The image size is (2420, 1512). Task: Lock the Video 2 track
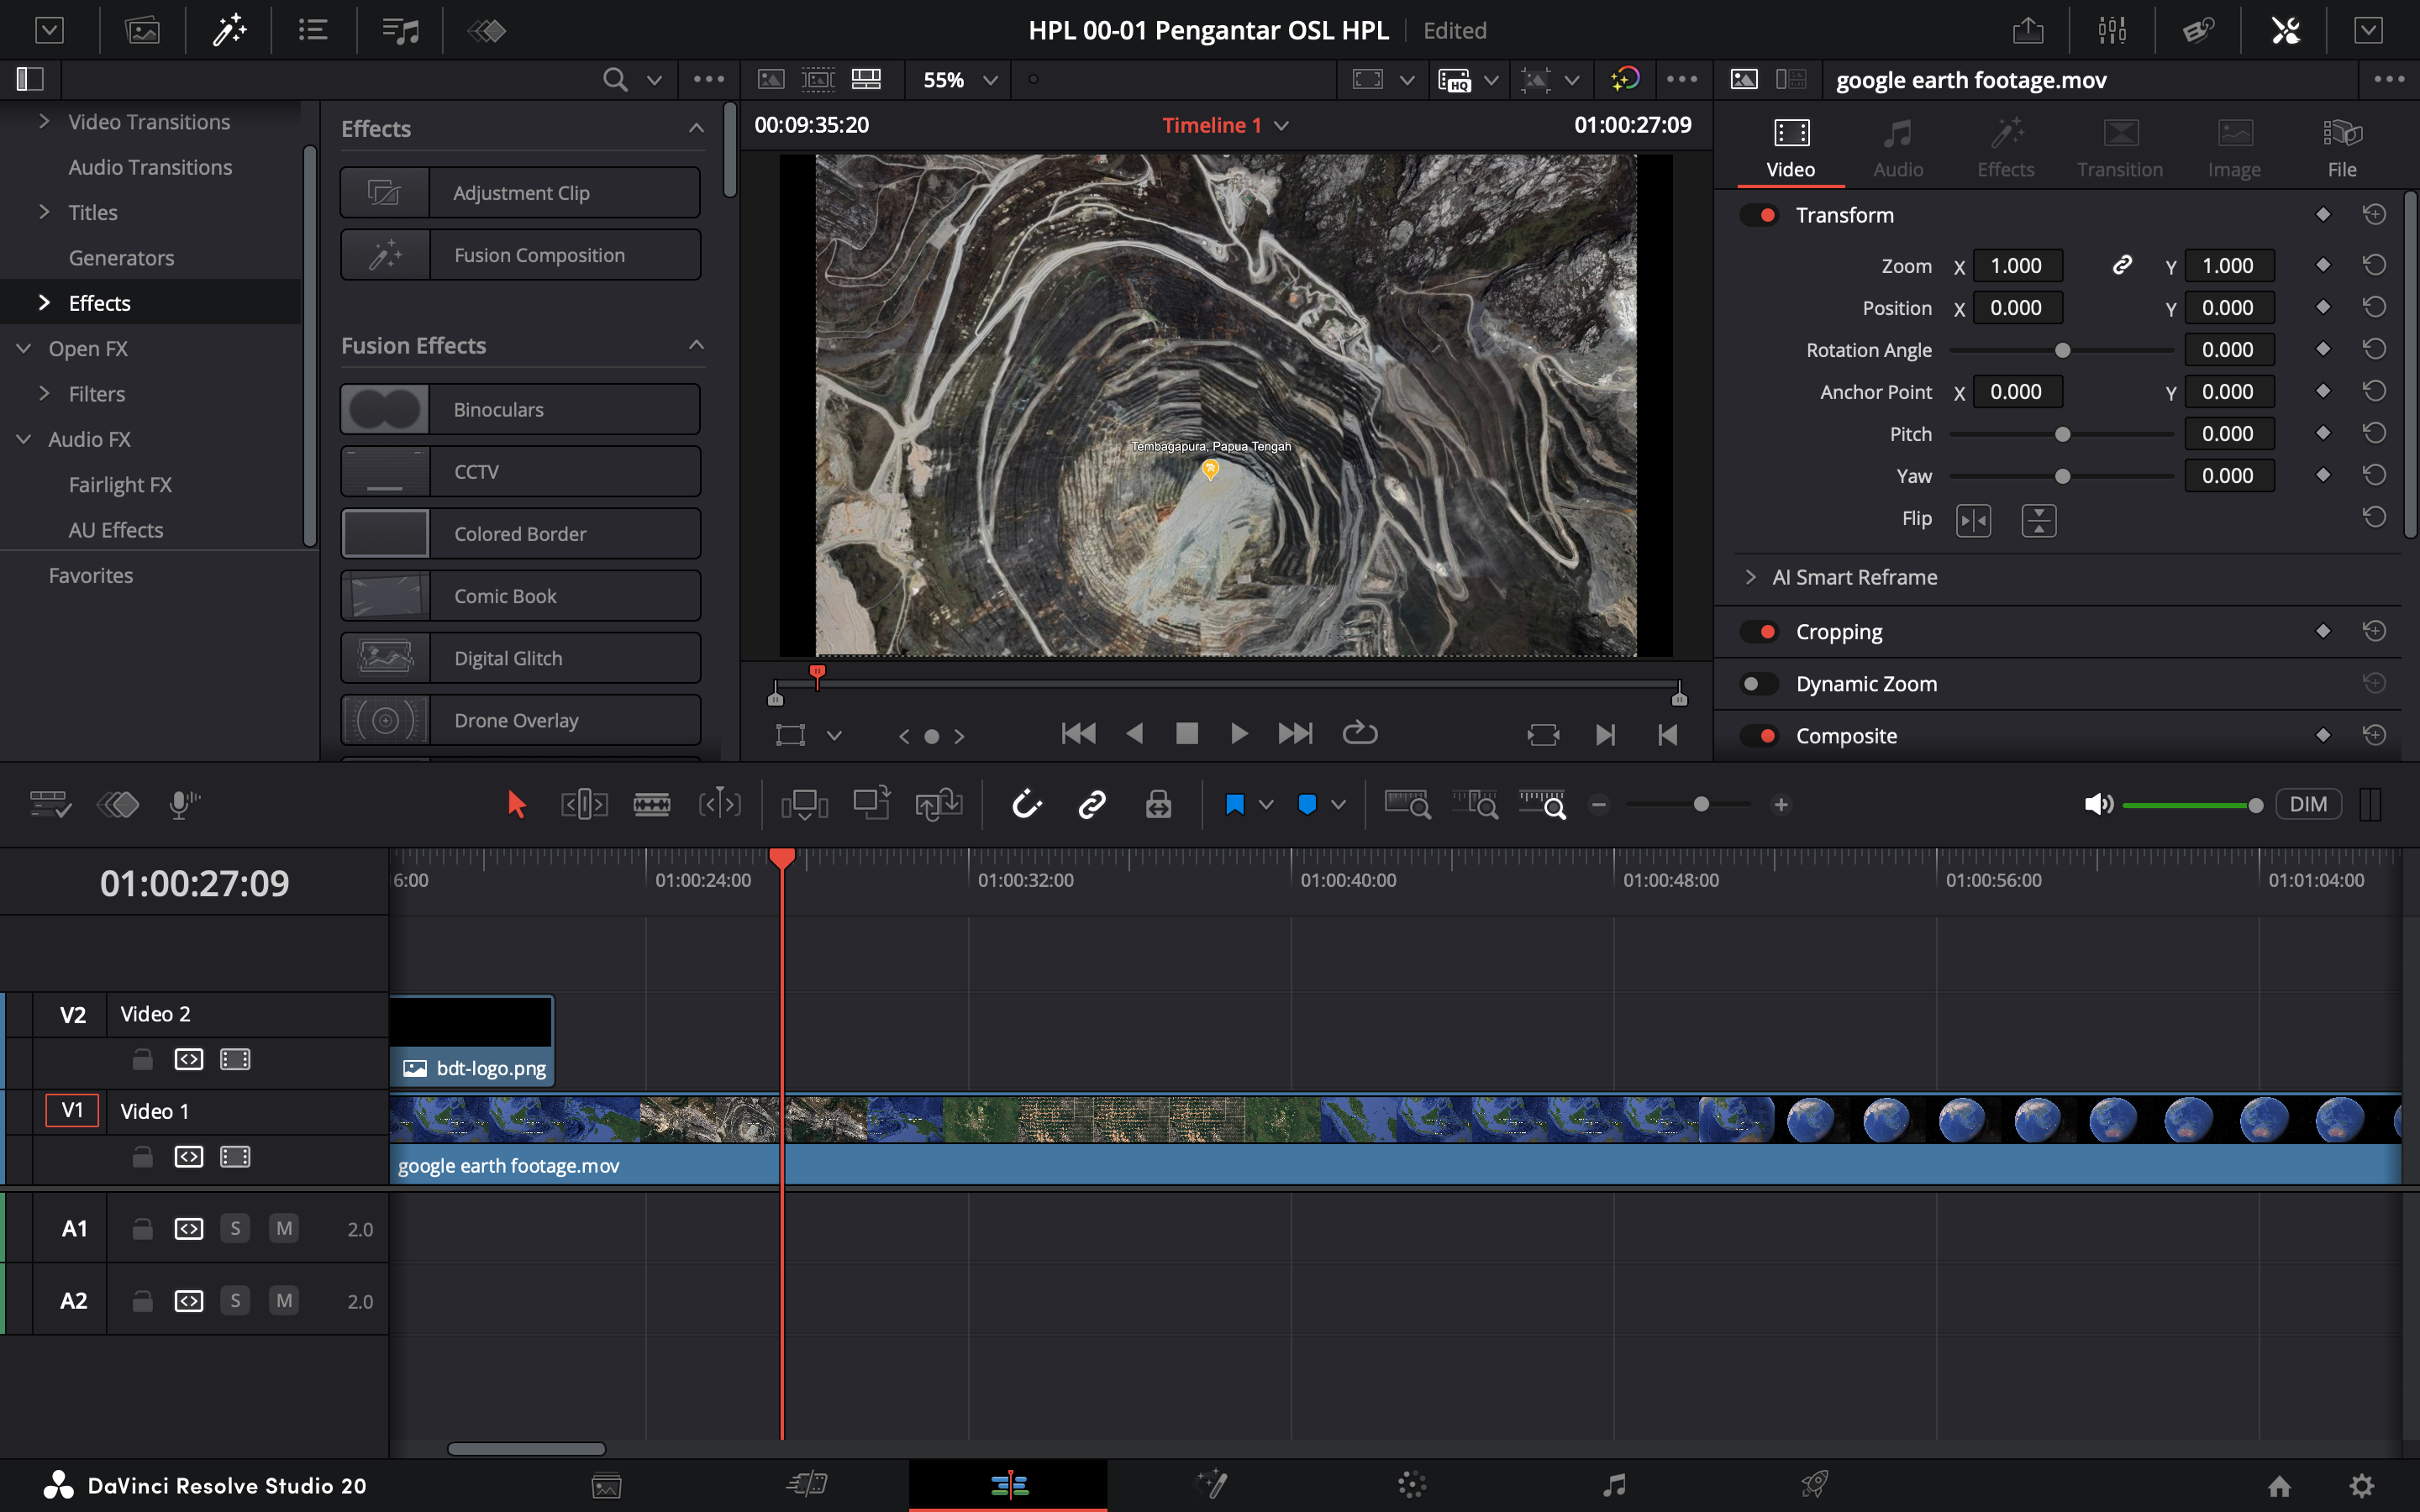[143, 1059]
